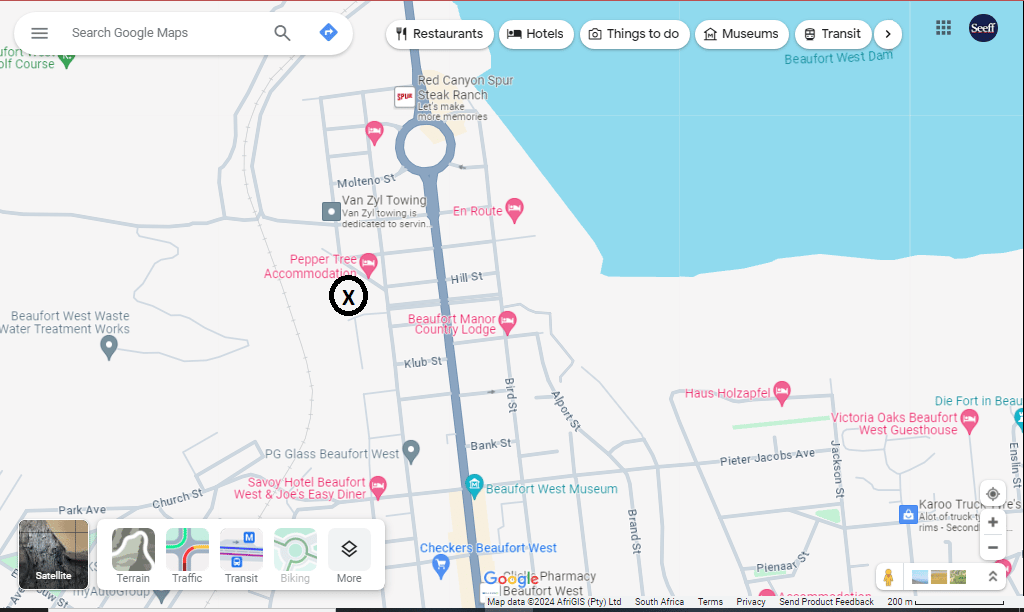The image size is (1024, 612).
Task: Click the golf course pin icon
Action: pos(66,61)
